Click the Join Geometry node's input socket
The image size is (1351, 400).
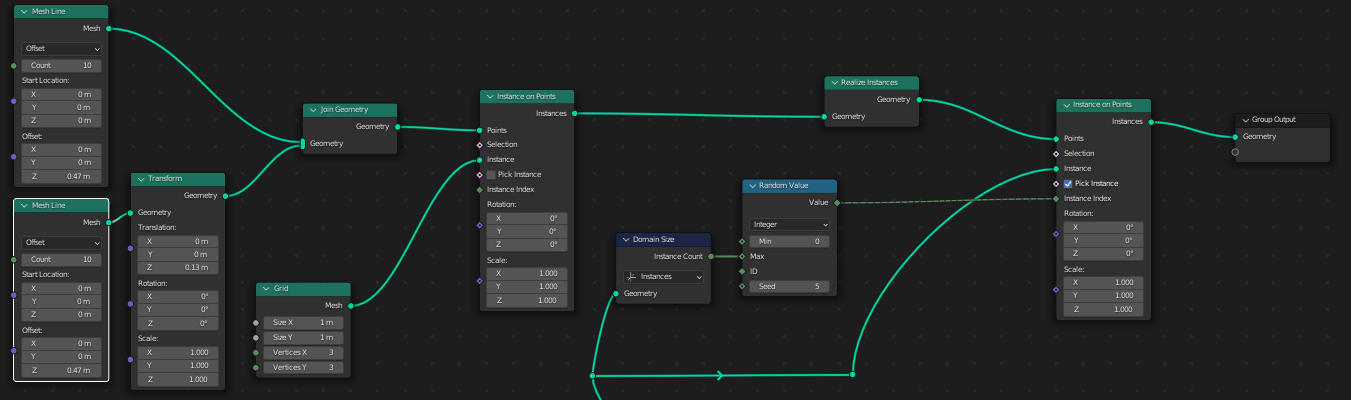[x=303, y=144]
